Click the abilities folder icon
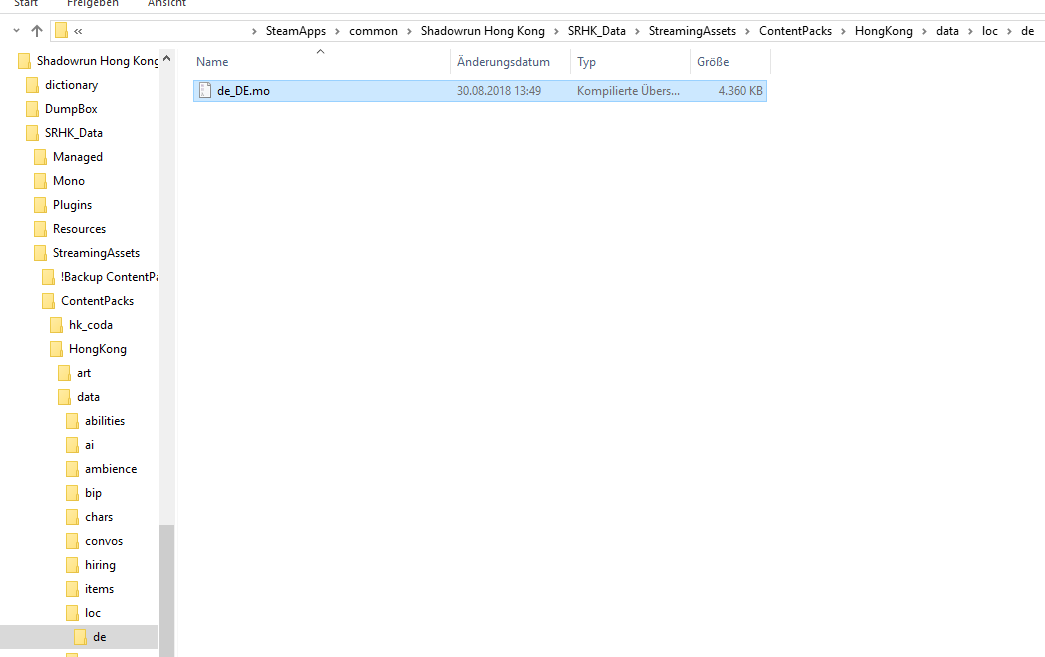This screenshot has width=1045, height=657. pos(72,421)
